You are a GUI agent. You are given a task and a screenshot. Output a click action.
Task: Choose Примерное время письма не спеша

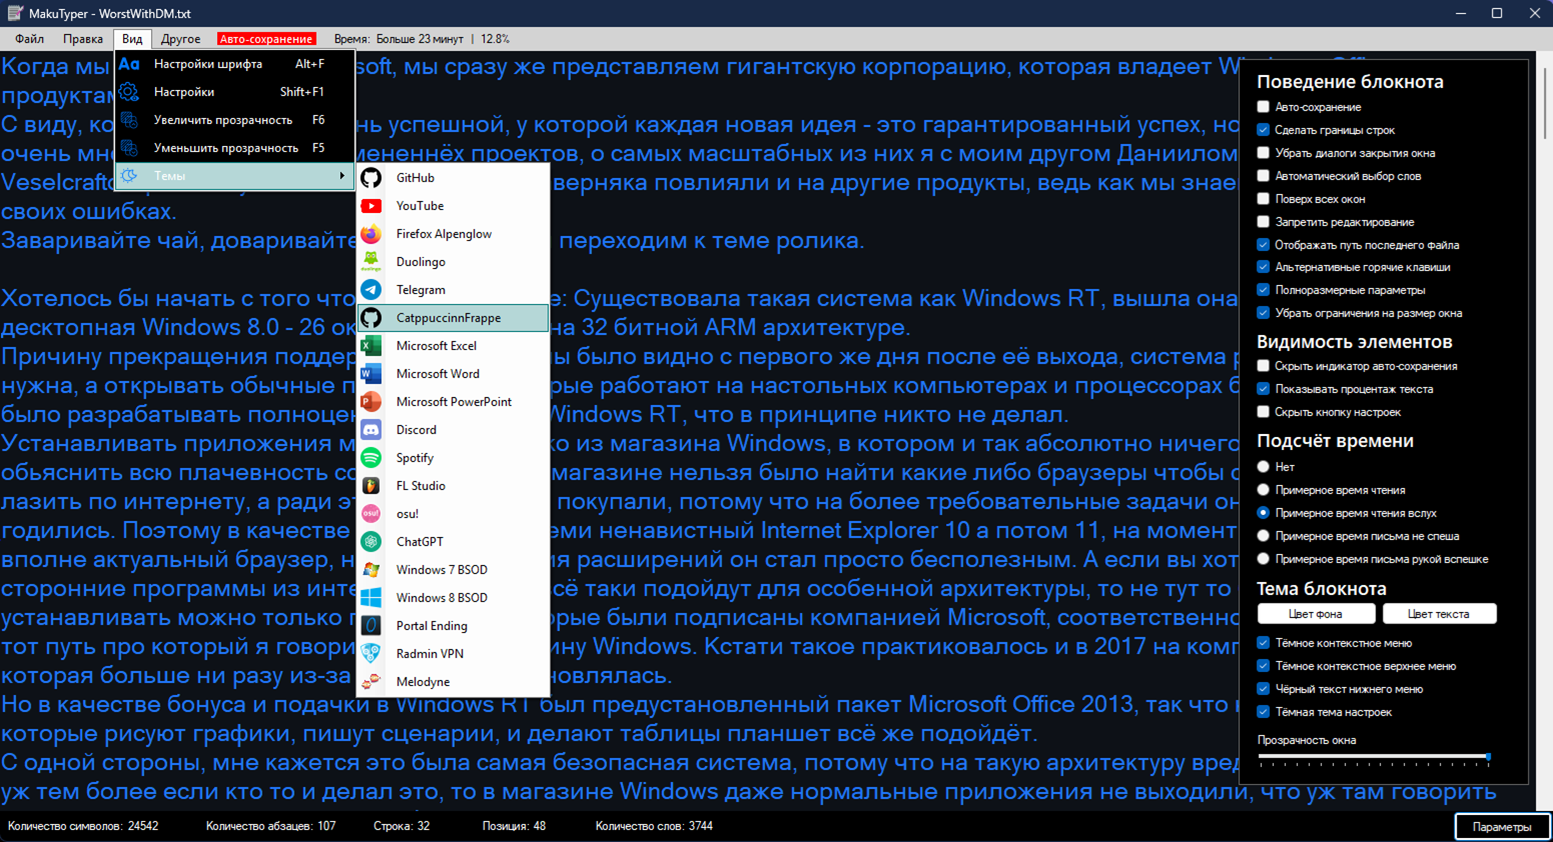tap(1263, 536)
